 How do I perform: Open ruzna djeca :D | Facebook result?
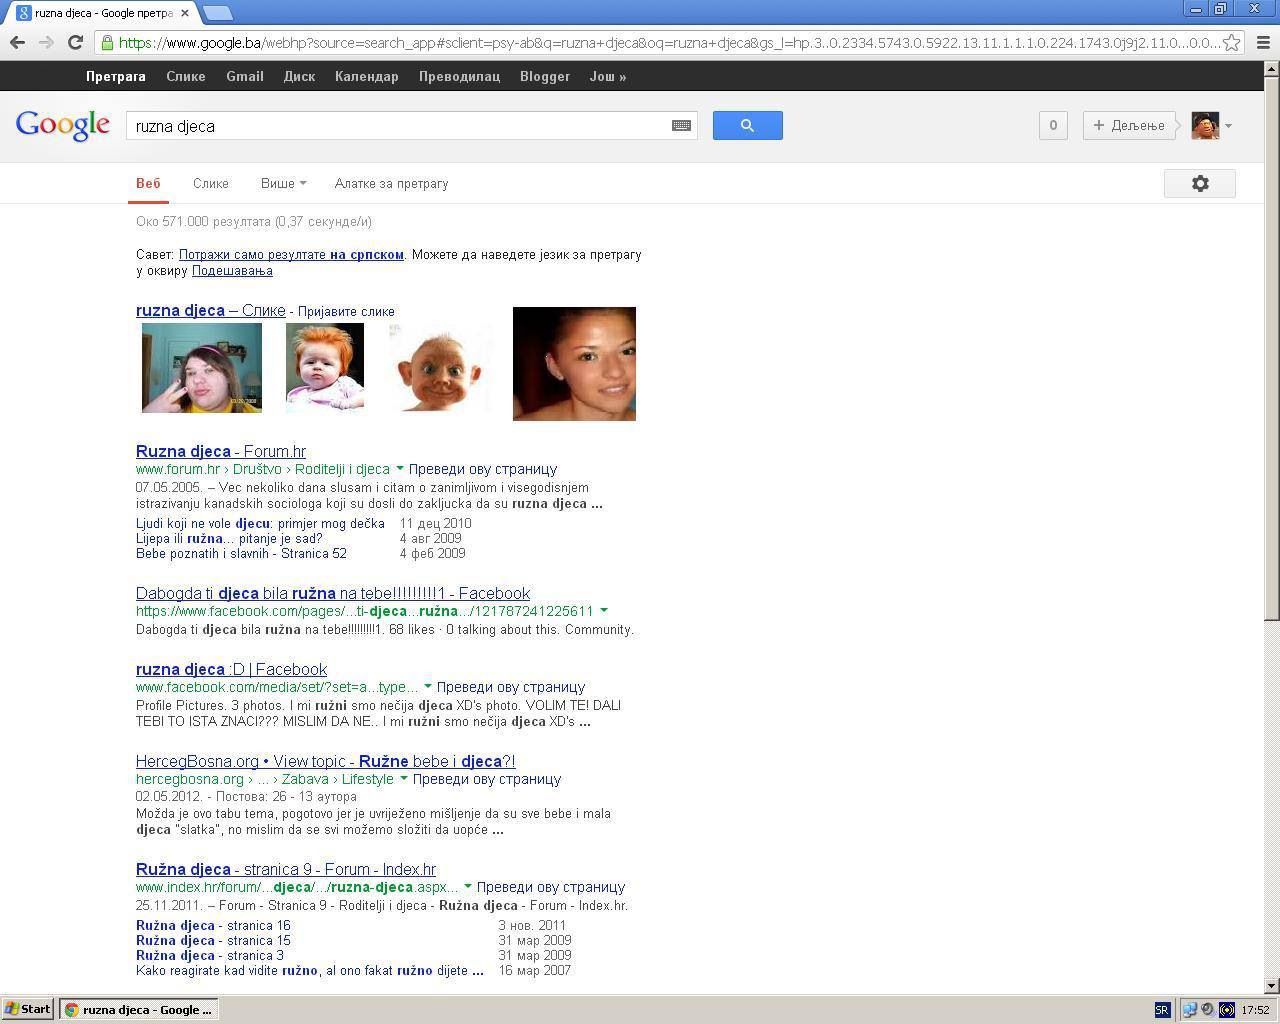pos(231,669)
